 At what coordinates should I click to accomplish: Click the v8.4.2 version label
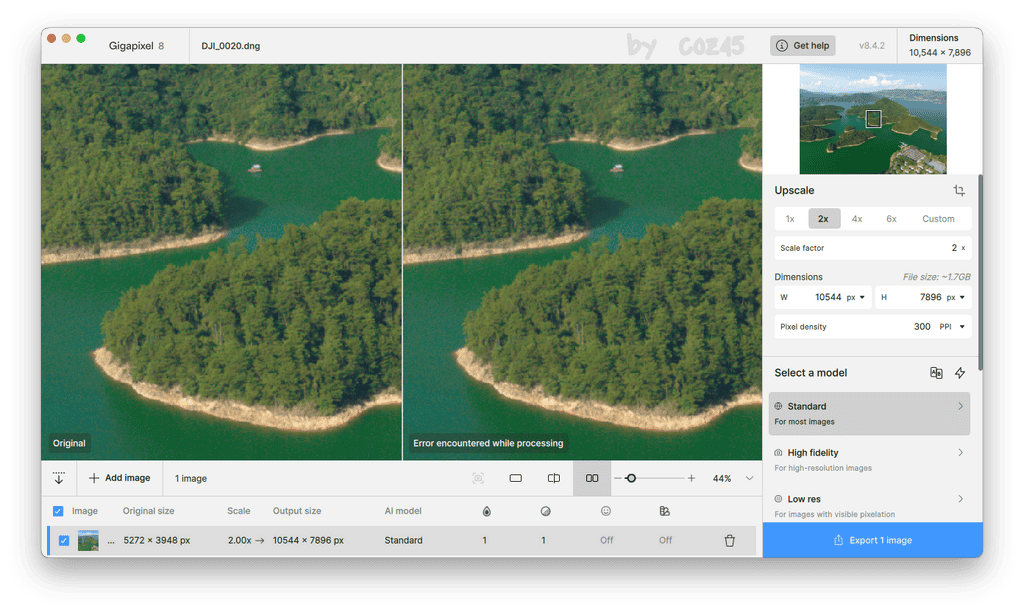click(872, 46)
